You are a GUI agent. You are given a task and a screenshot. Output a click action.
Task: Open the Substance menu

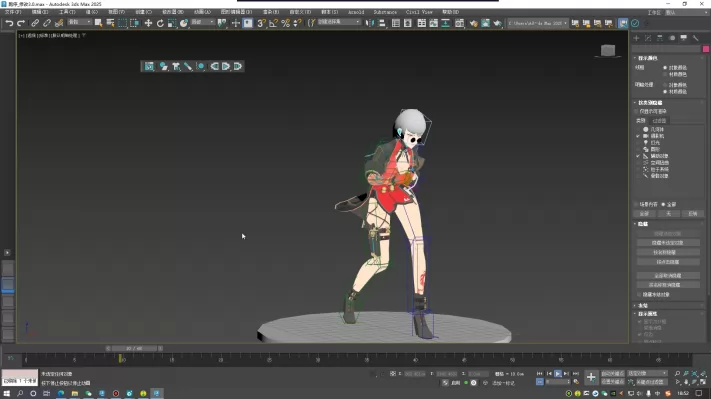[x=385, y=12]
